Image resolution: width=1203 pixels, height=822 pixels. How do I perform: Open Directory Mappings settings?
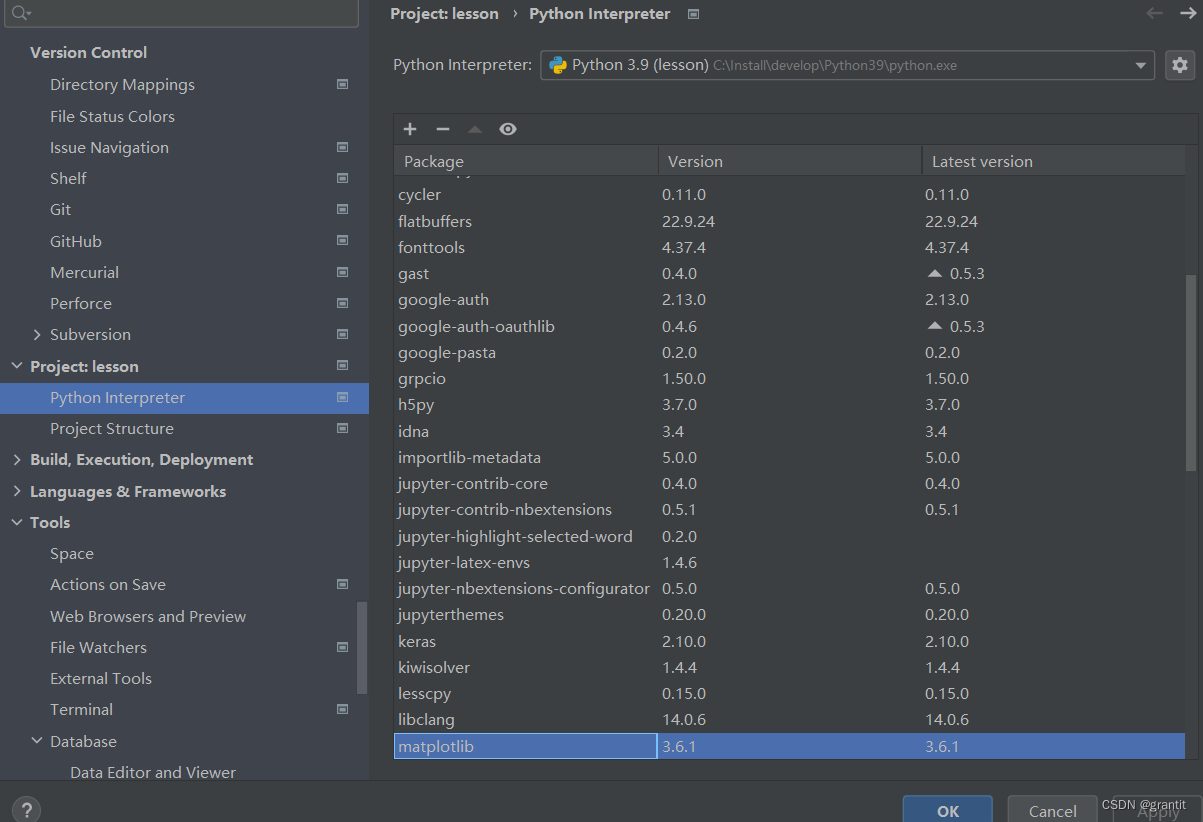click(x=122, y=85)
